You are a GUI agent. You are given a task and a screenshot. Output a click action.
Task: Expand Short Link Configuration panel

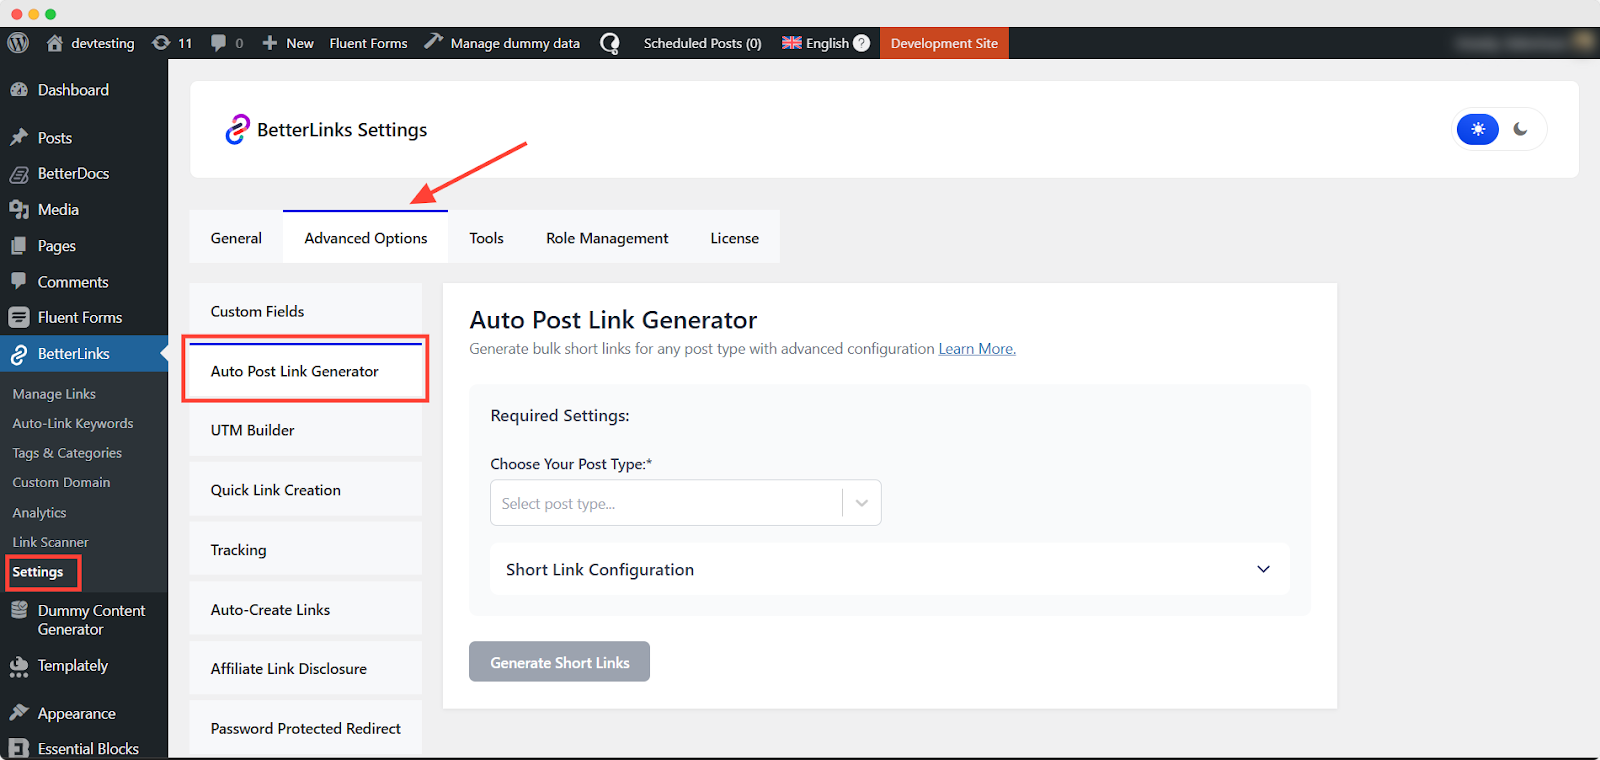pyautogui.click(x=889, y=569)
